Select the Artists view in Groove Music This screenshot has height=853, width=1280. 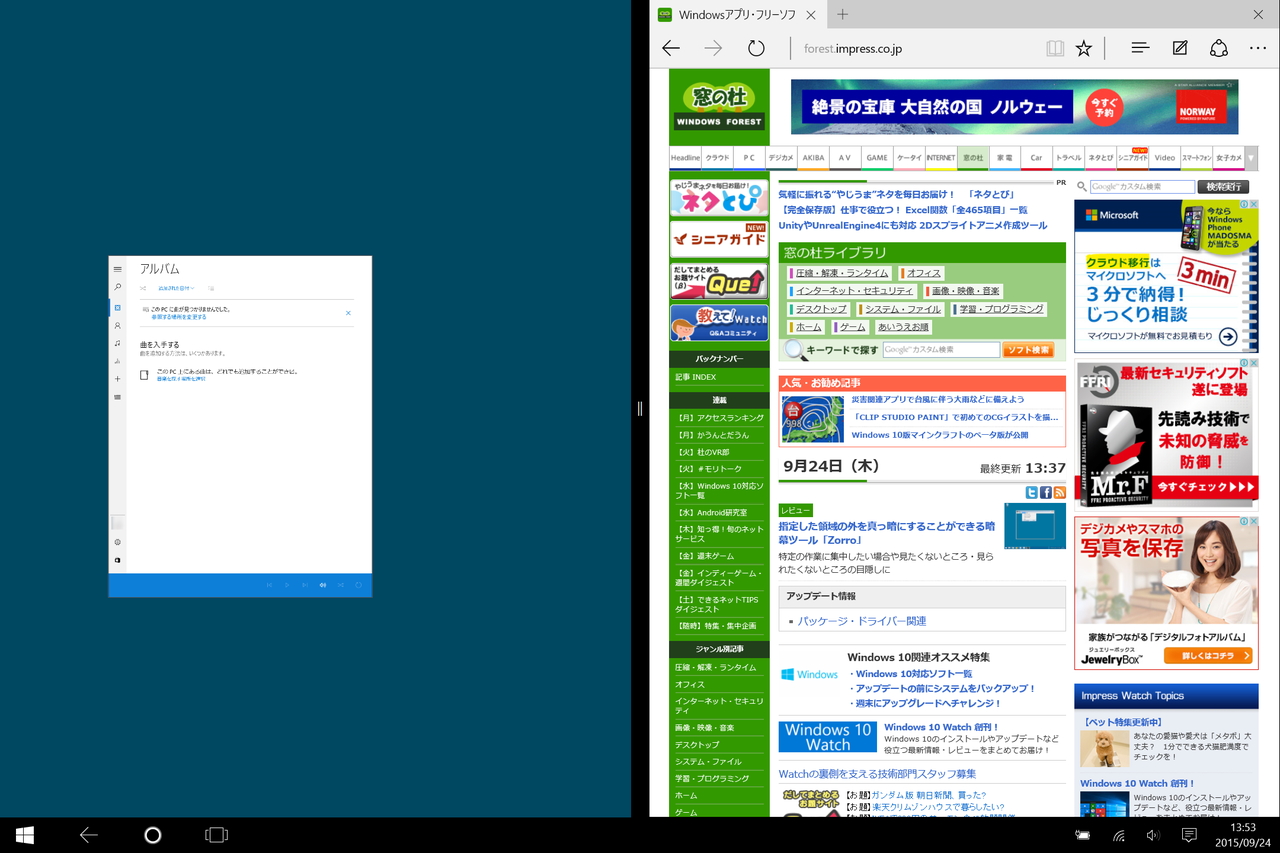(x=117, y=326)
